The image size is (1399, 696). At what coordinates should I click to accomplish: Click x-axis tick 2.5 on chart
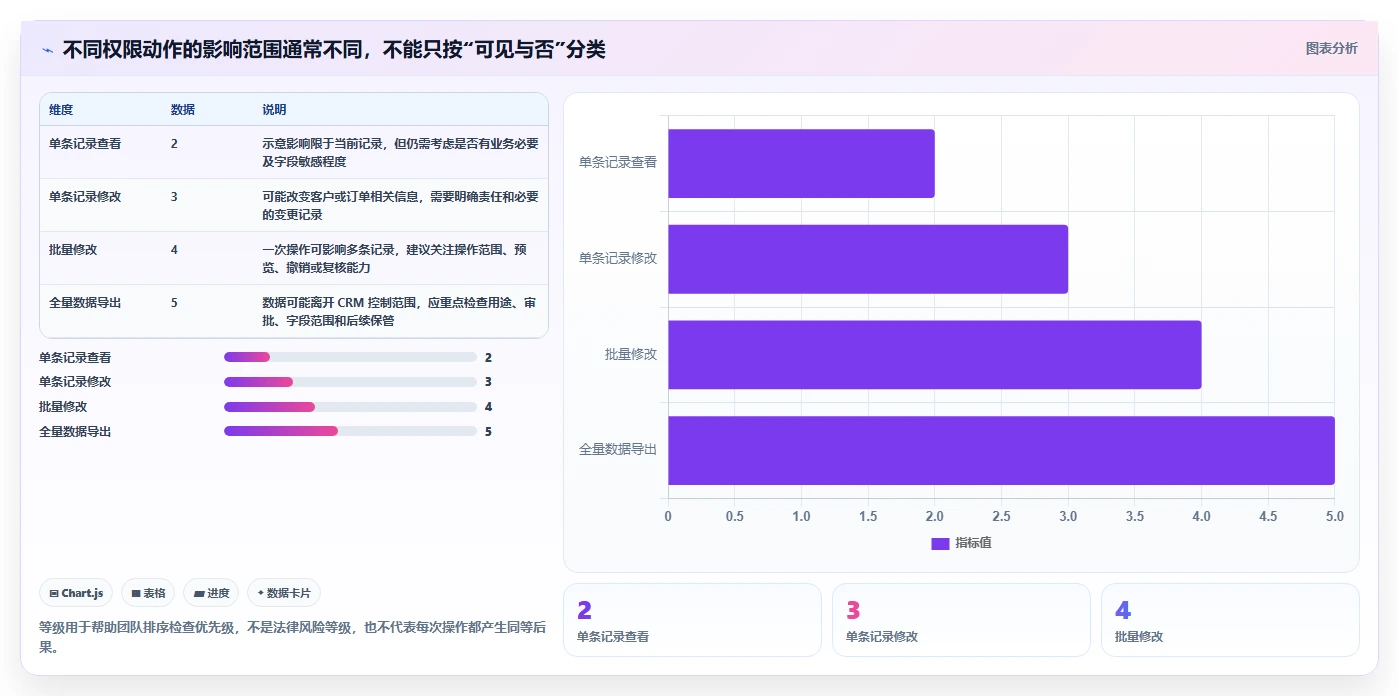[1001, 516]
